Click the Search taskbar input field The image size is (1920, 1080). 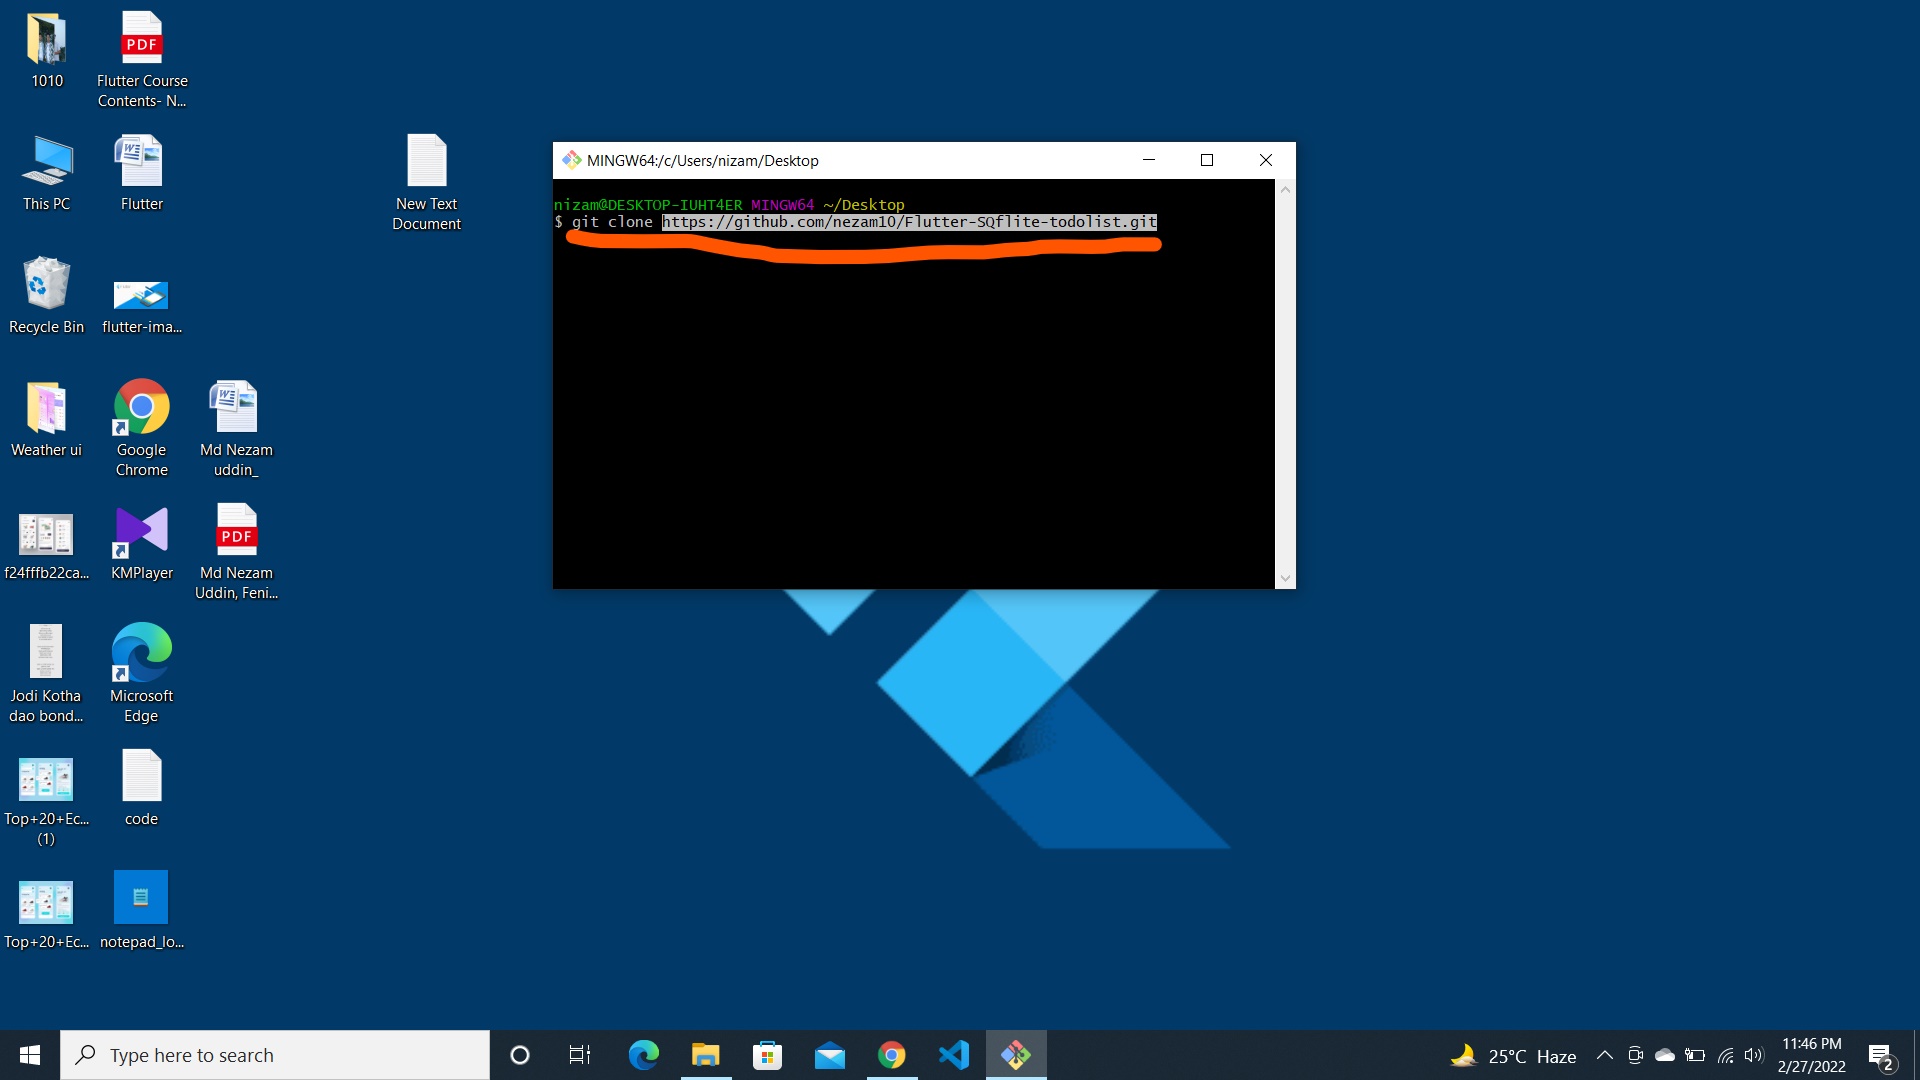pyautogui.click(x=274, y=1055)
